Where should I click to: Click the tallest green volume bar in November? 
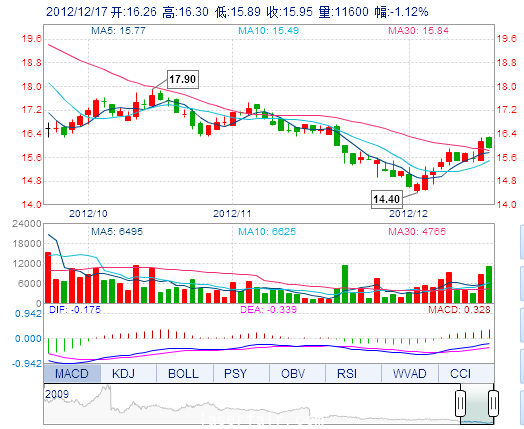coord(345,284)
